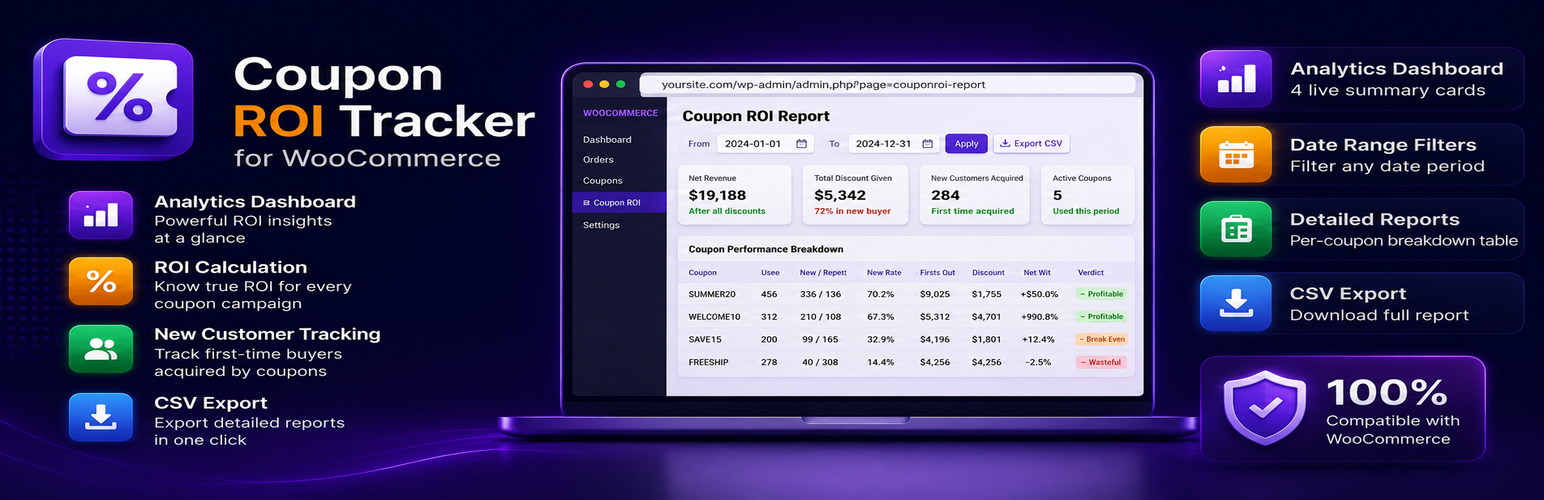Open the From date calendar picker icon
This screenshot has width=1544, height=500.
(801, 144)
